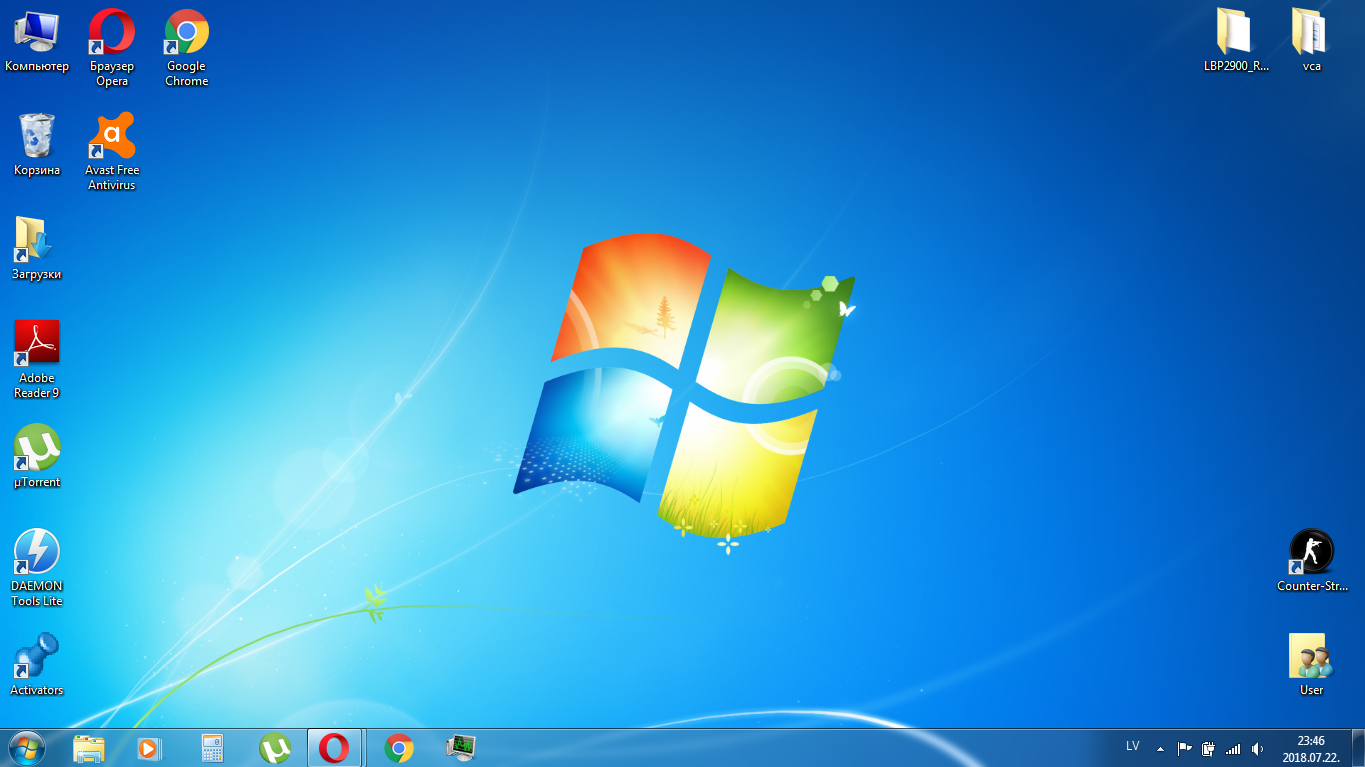
Task: Select the Counter-Strike desktop shortcut
Action: click(x=1312, y=561)
